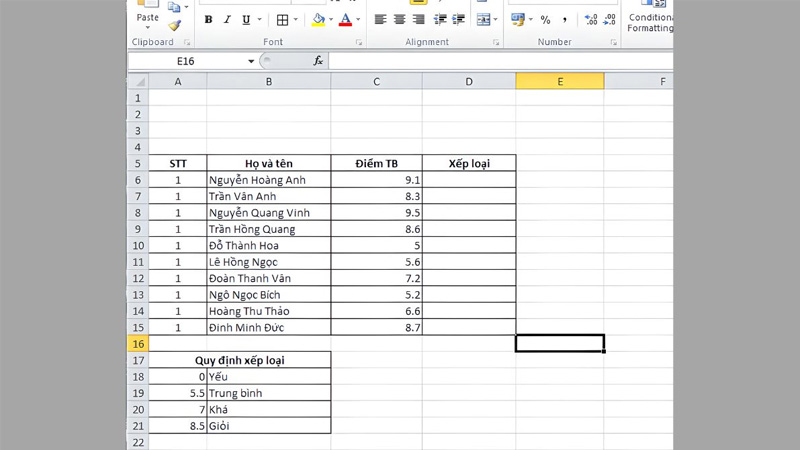The height and width of the screenshot is (450, 800).
Task: Select cell 'Trần Vân Anh'
Action: (269, 196)
